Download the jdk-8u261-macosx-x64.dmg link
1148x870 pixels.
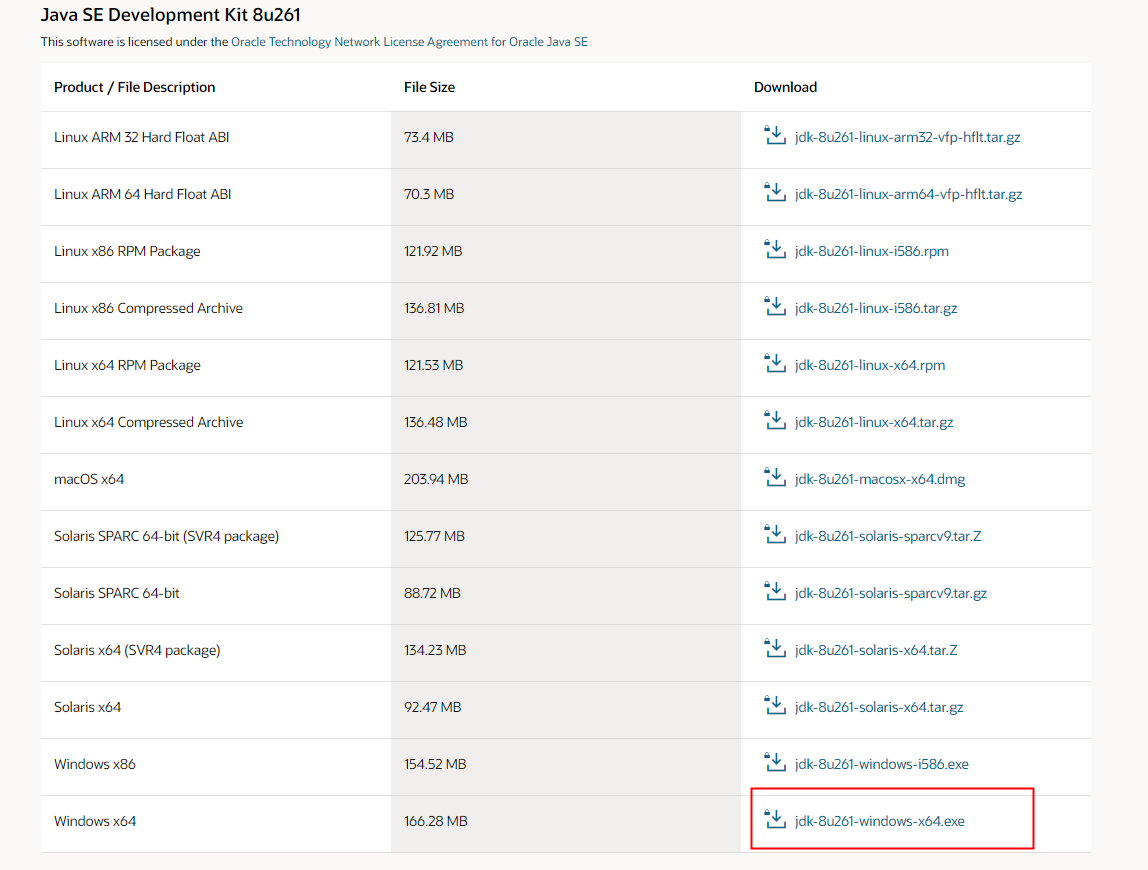[880, 480]
